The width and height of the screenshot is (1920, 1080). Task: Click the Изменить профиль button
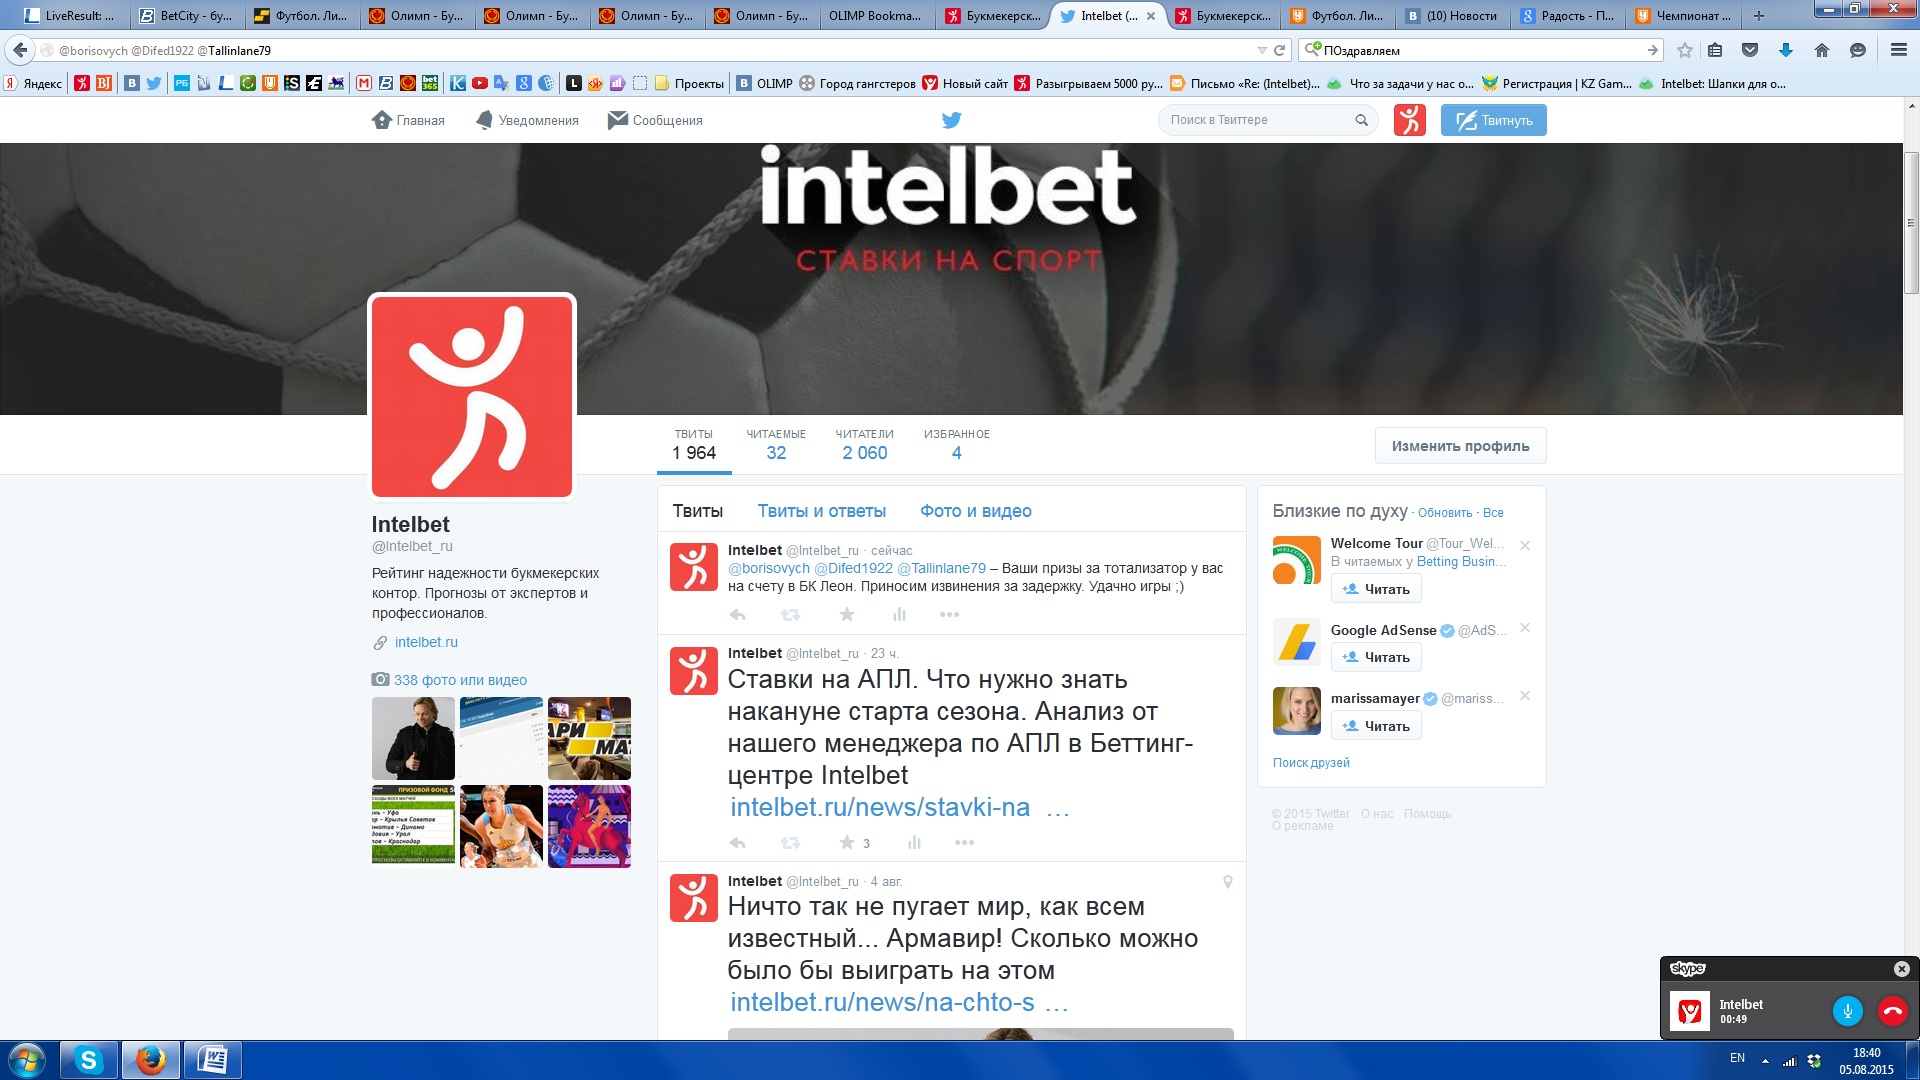pyautogui.click(x=1460, y=446)
